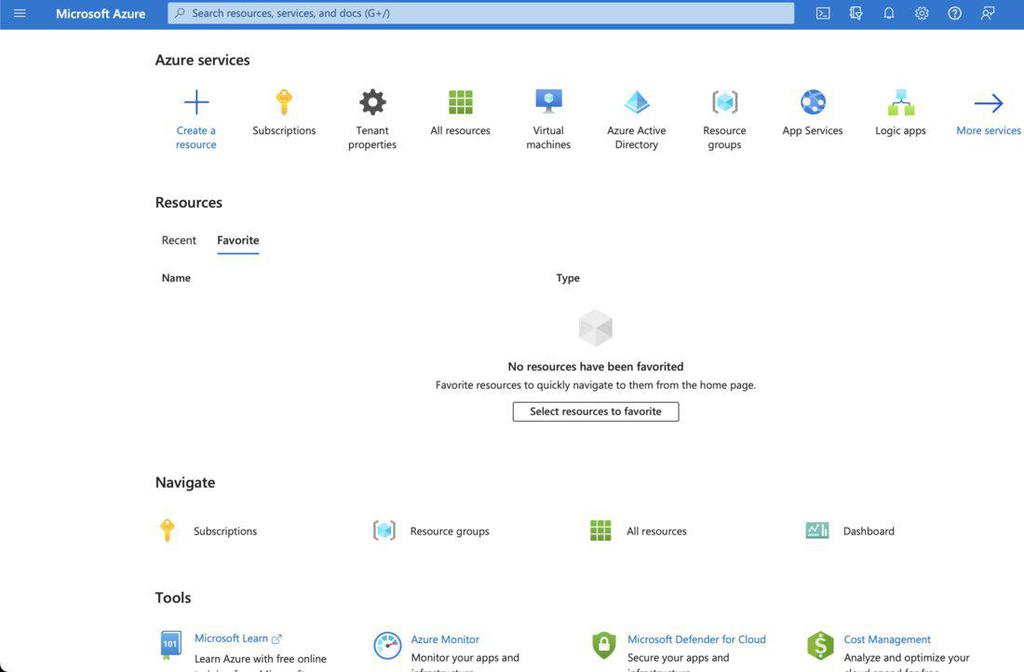Open the Help question mark icon
Viewport: 1024px width, 672px height.
[x=954, y=13]
